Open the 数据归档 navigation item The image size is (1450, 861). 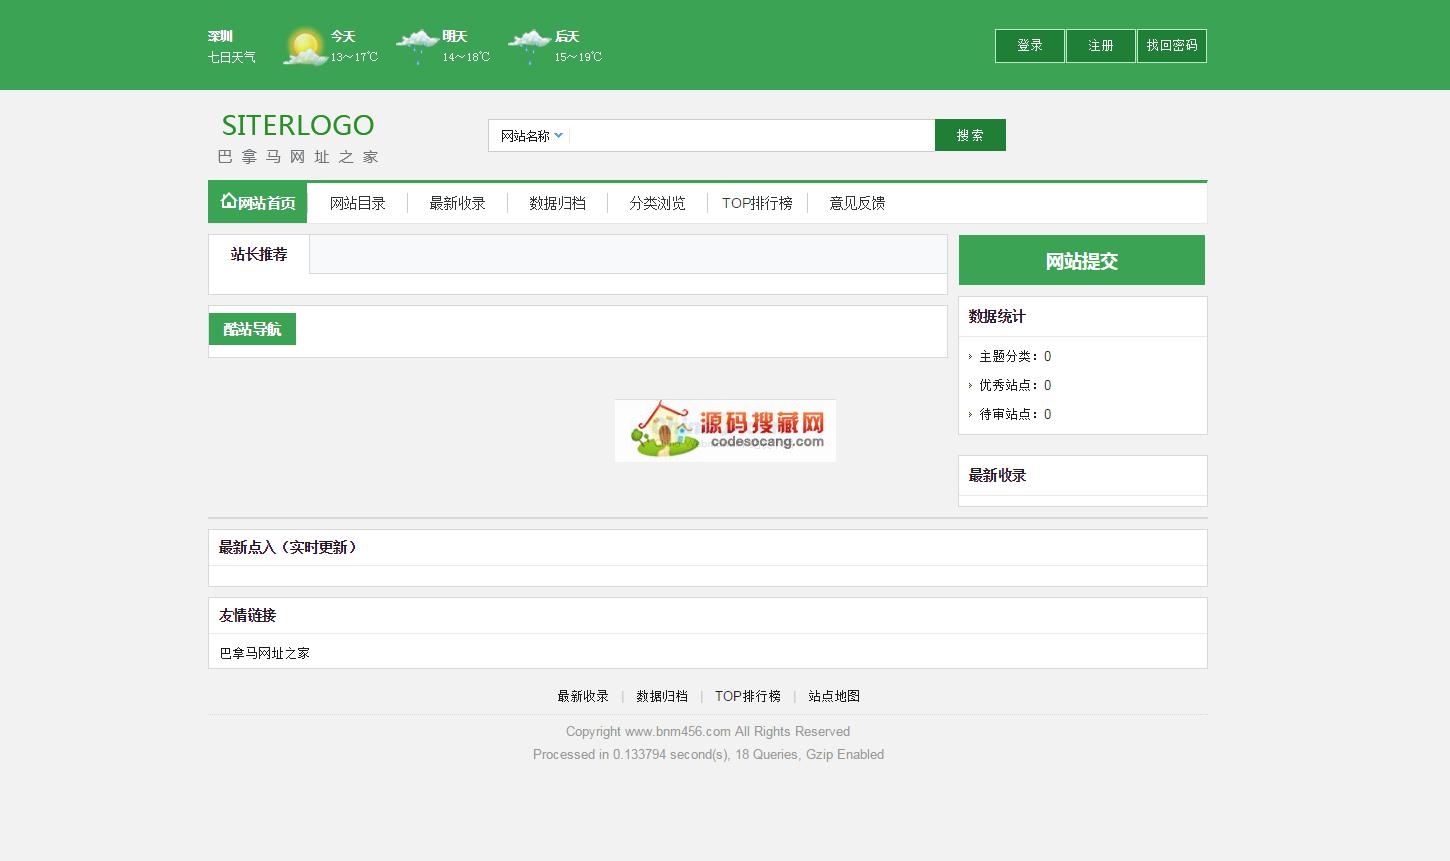557,203
